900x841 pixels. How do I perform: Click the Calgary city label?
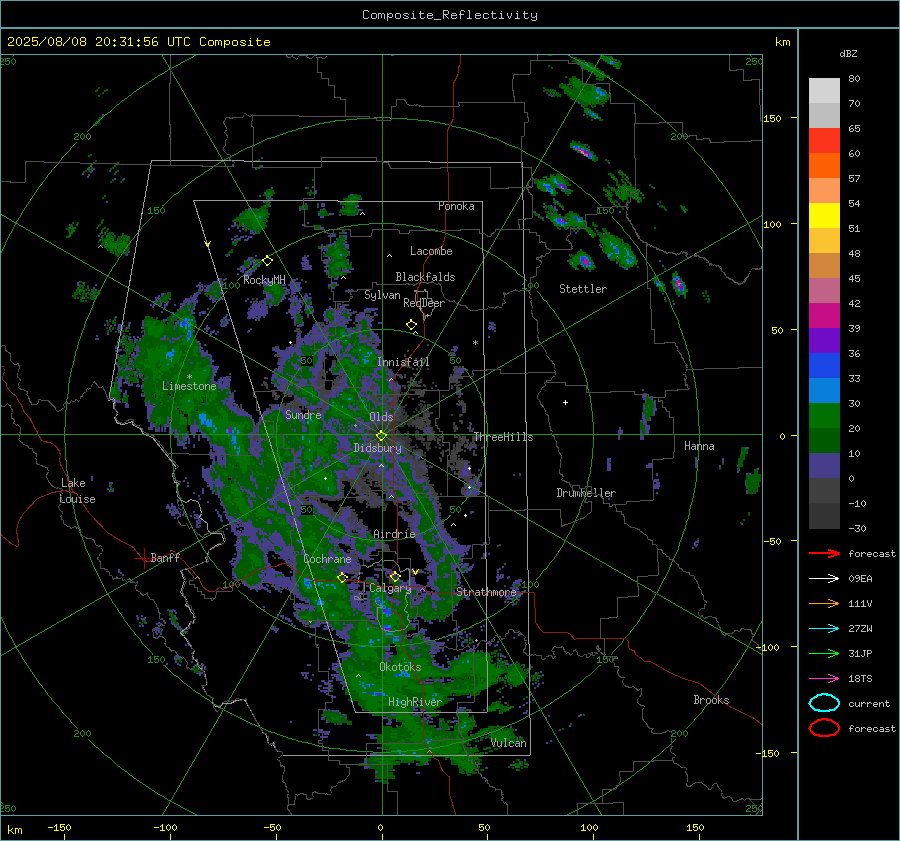pos(390,588)
